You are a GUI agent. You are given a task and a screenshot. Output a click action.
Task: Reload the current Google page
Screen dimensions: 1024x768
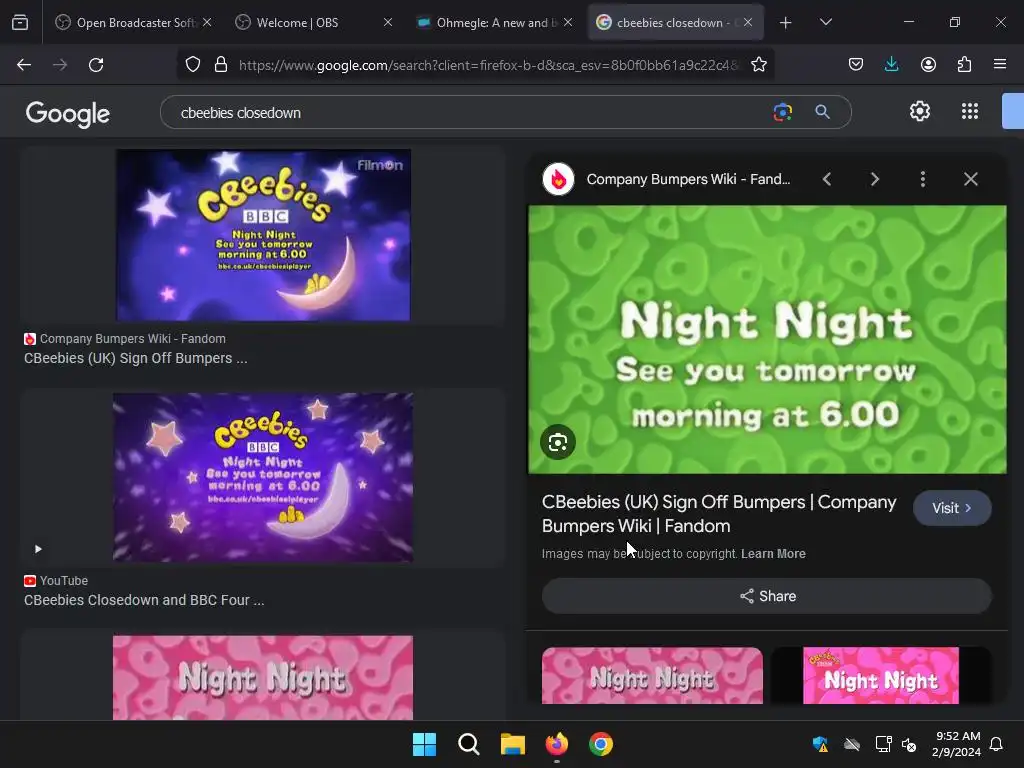pyautogui.click(x=96, y=65)
